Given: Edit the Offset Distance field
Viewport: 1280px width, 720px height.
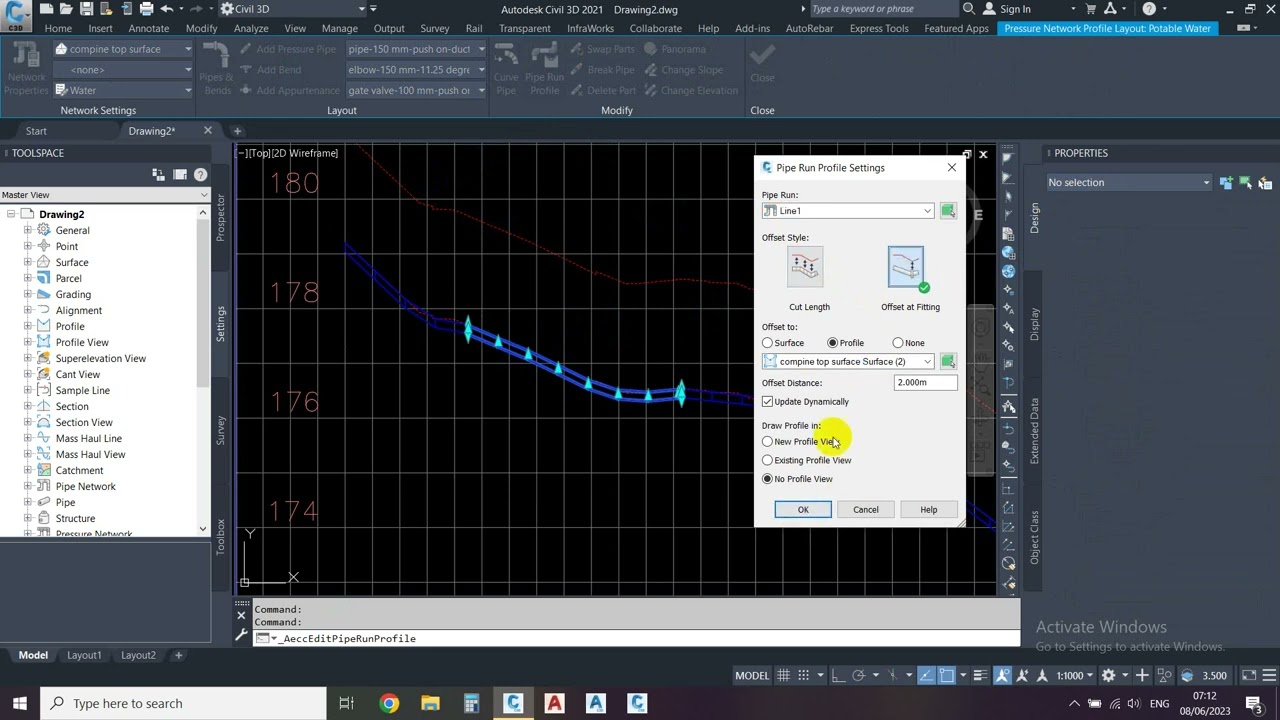Looking at the screenshot, I should click(x=925, y=383).
